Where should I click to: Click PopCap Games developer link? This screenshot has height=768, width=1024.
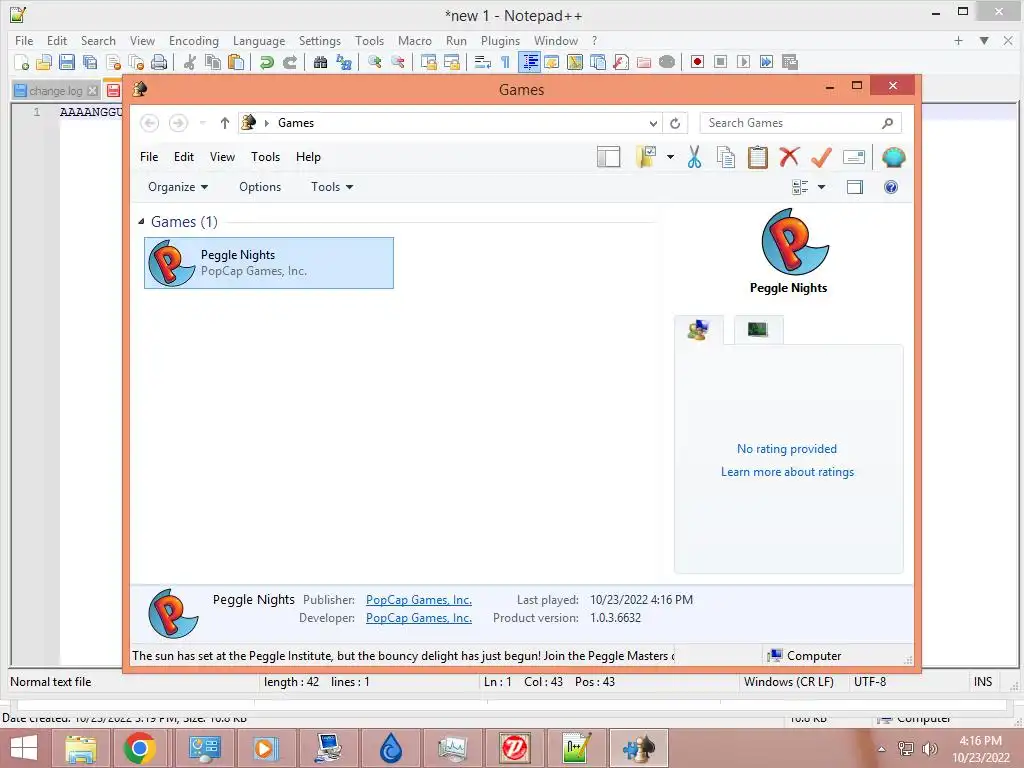click(419, 618)
